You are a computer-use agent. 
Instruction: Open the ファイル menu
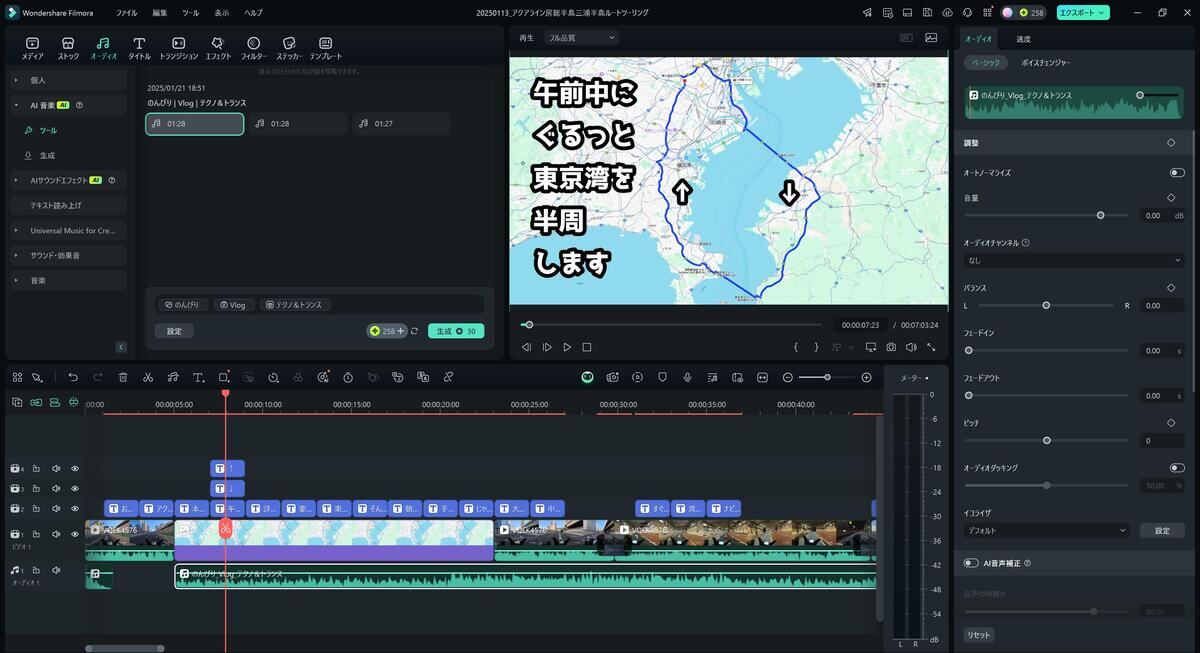126,12
